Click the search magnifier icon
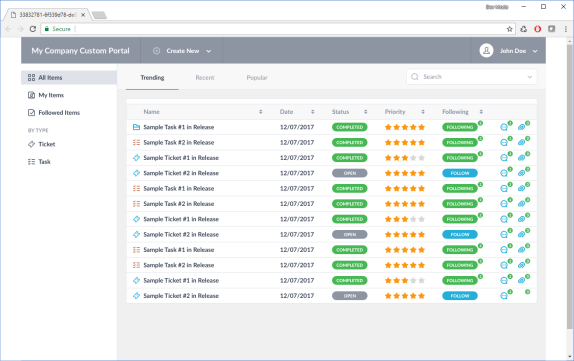Viewport: 574px width, 361px height. tap(415, 77)
